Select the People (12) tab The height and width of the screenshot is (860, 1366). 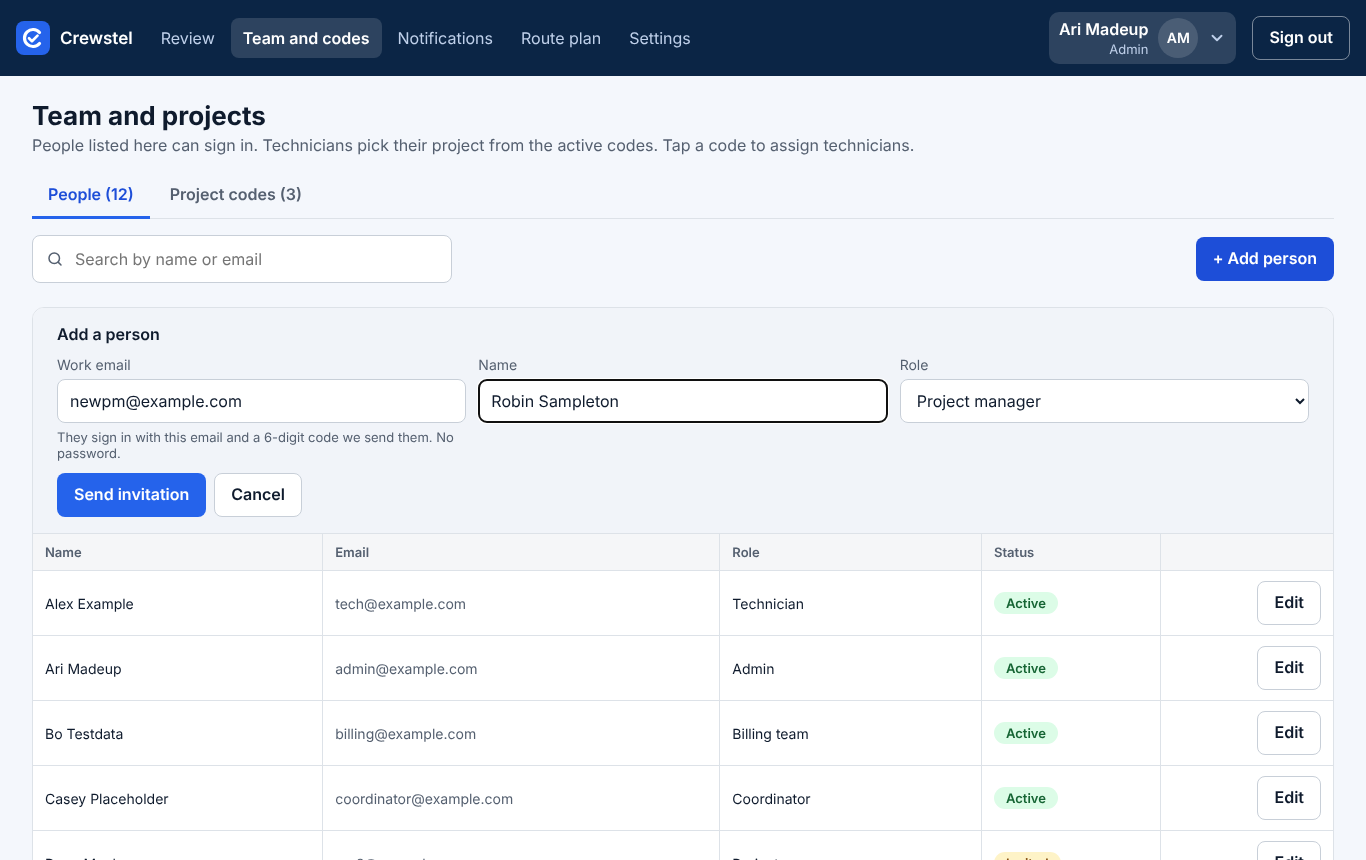[x=91, y=194]
